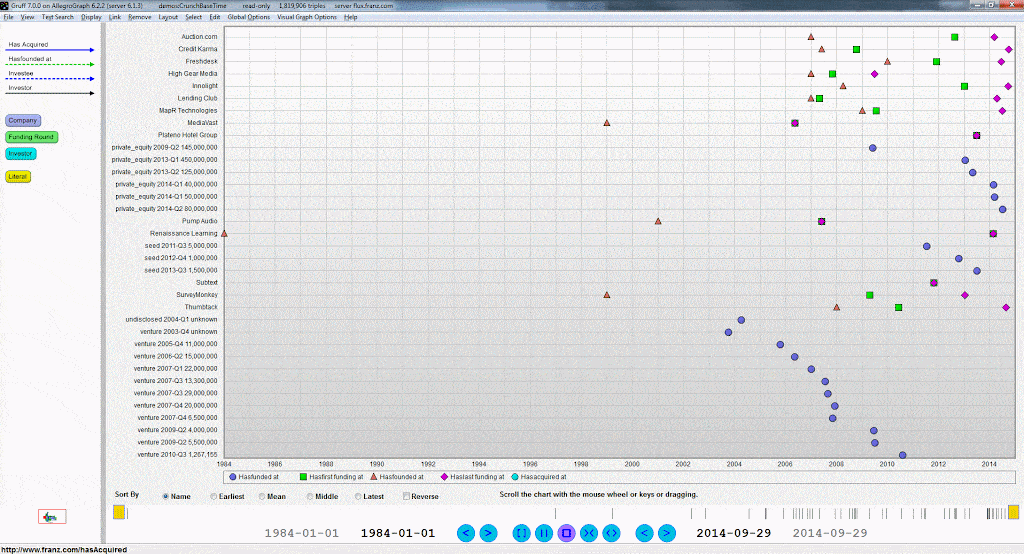
Task: Open the File menu
Action: pos(8,17)
